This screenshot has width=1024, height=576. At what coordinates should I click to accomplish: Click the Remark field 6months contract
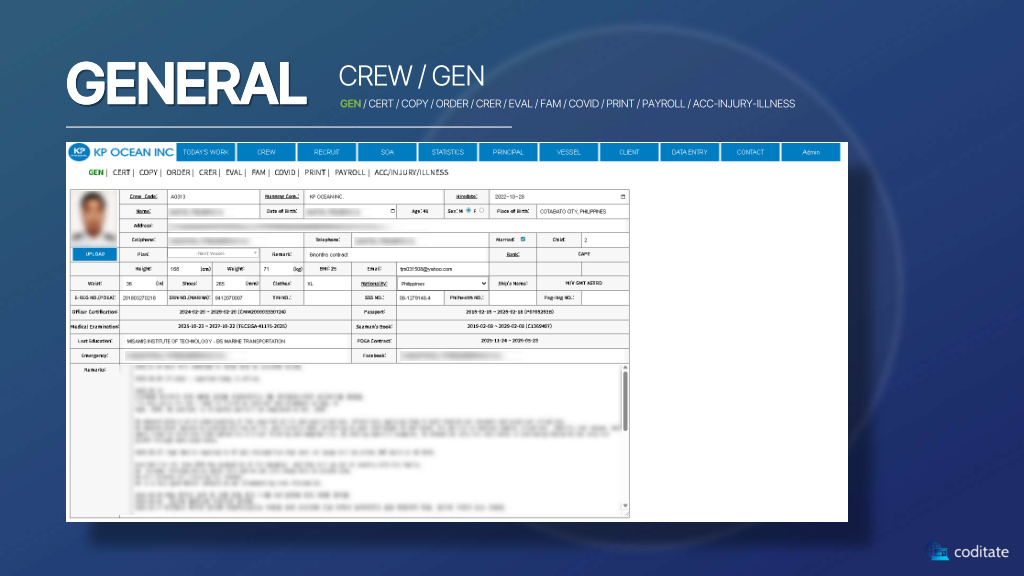tap(396, 254)
